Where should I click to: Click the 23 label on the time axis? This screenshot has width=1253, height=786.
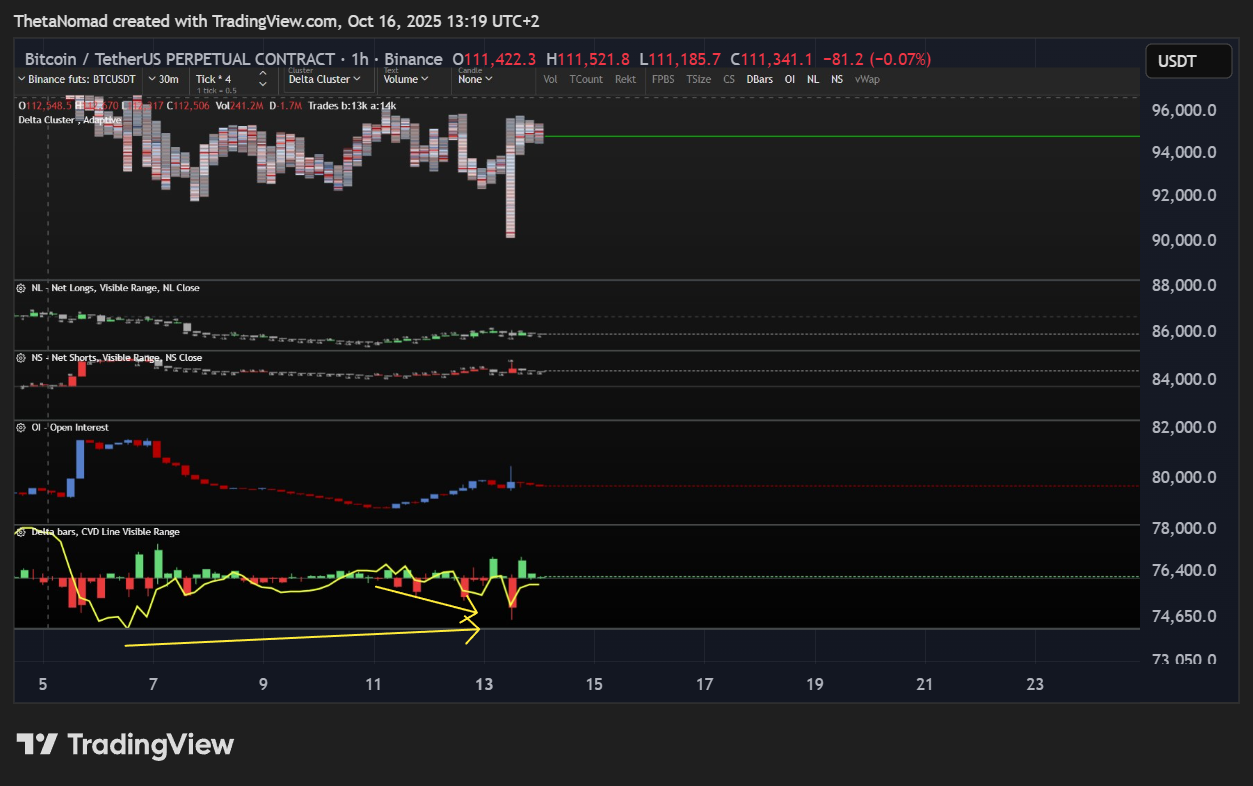[x=1035, y=684]
